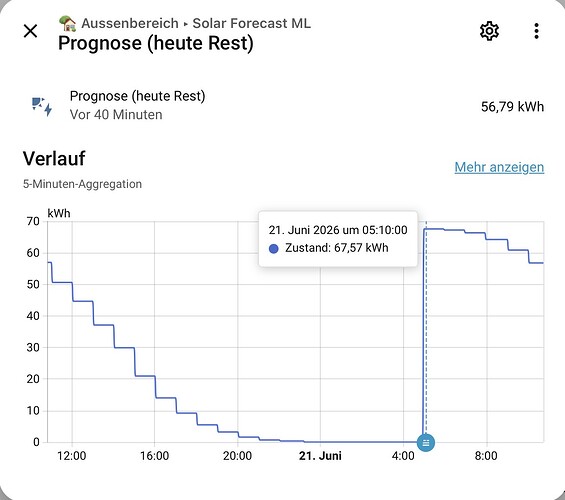Open entity settings gear icon
565x500 pixels.
tap(489, 31)
